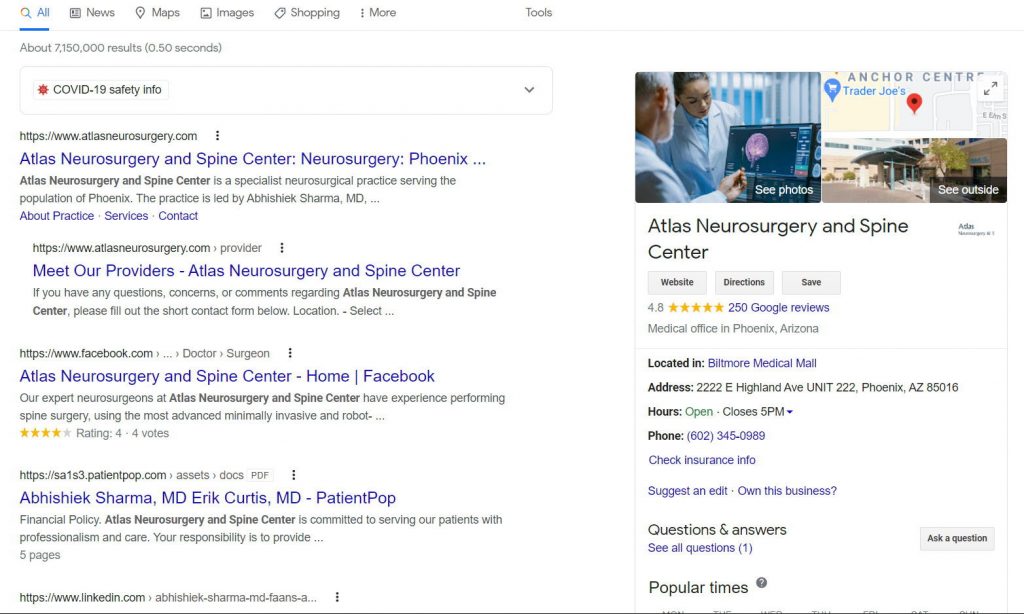The width and height of the screenshot is (1024, 614).
Task: Click the five-star rating in panel
Action: click(x=696, y=308)
